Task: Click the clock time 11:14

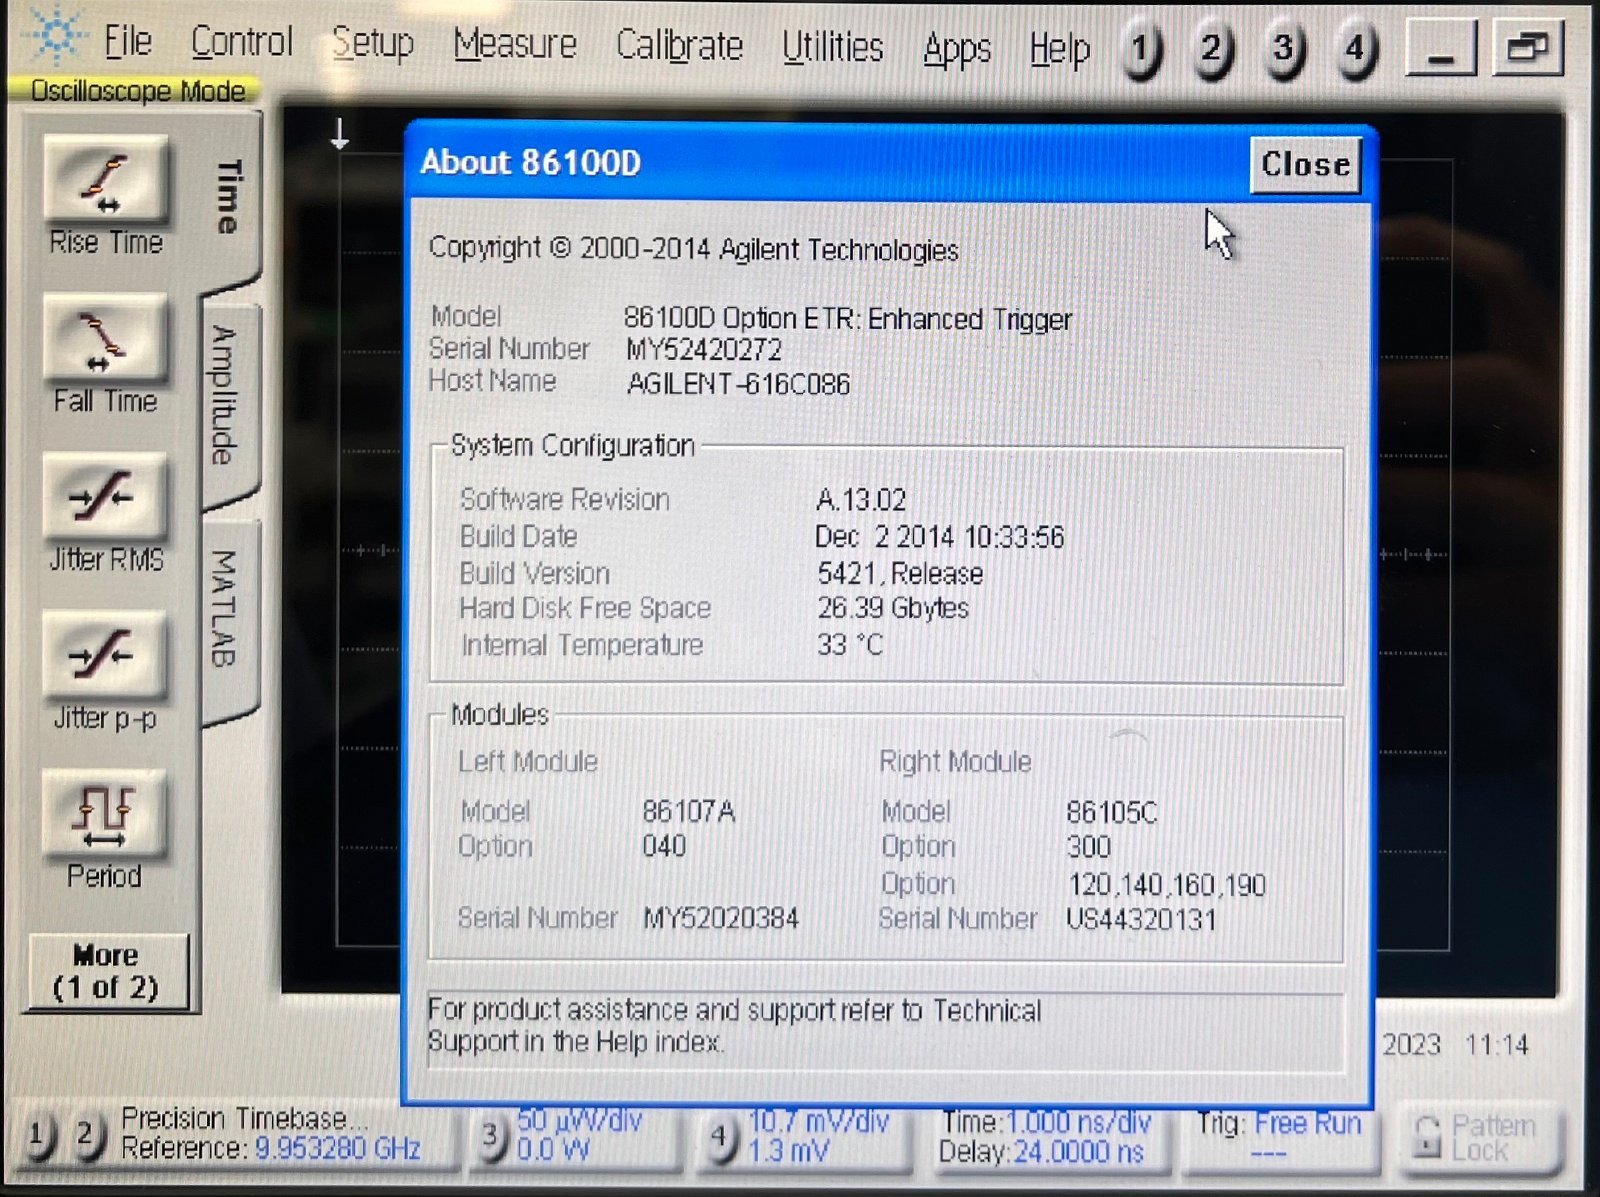Action: point(1497,1045)
